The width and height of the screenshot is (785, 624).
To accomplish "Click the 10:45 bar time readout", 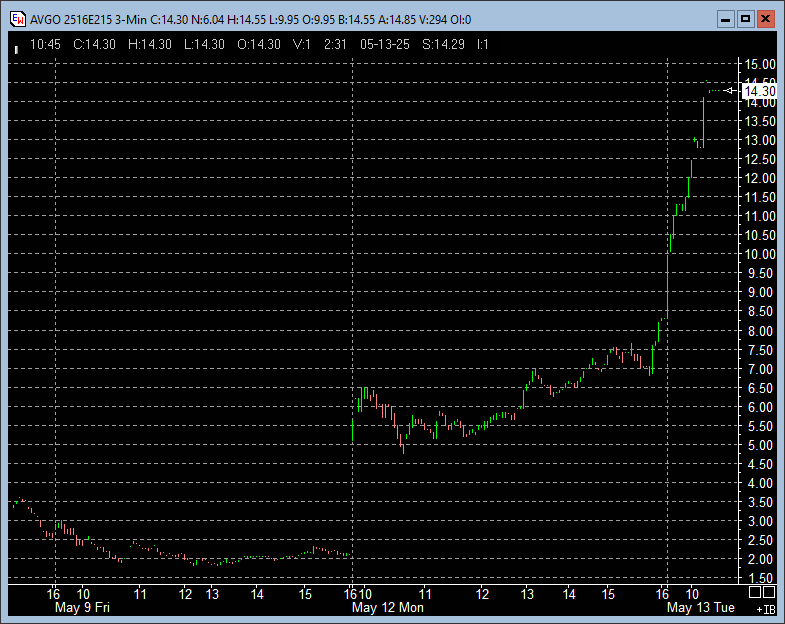I will click(x=45, y=45).
